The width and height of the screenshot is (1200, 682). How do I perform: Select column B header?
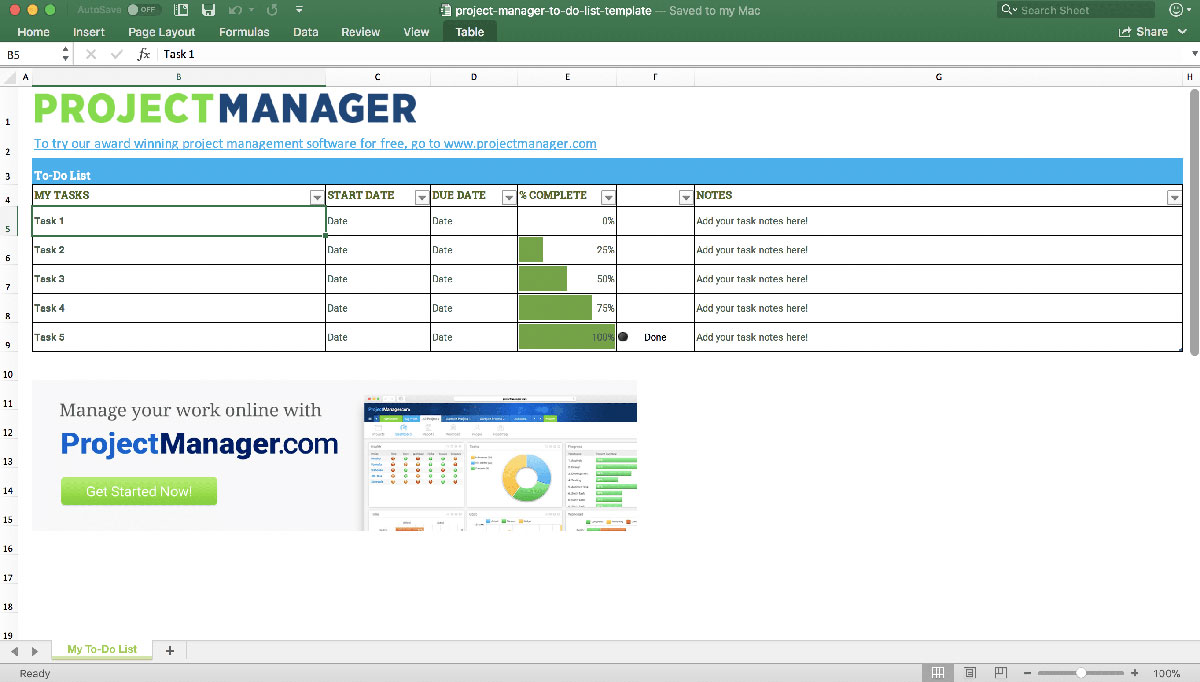(179, 77)
